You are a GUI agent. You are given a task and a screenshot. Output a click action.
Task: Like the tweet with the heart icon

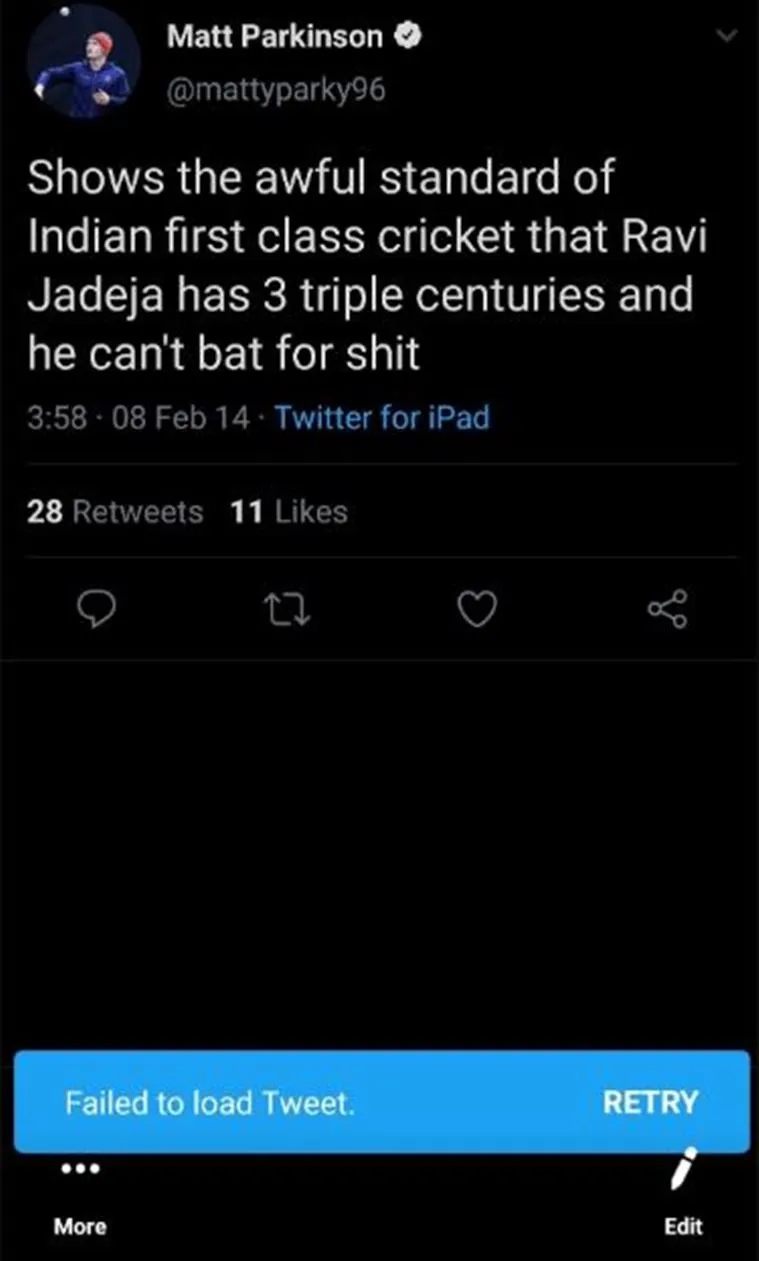tap(479, 608)
